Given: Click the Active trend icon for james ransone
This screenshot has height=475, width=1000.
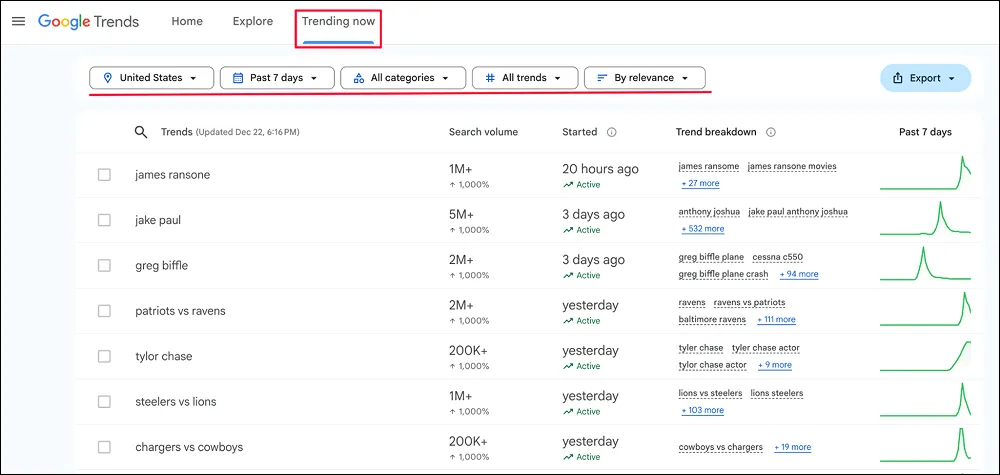Looking at the screenshot, I should tap(568, 185).
